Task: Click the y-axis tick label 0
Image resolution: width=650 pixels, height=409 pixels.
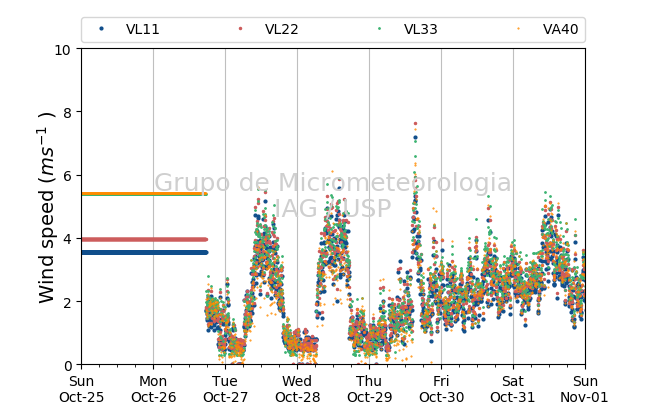Action: tap(68, 366)
